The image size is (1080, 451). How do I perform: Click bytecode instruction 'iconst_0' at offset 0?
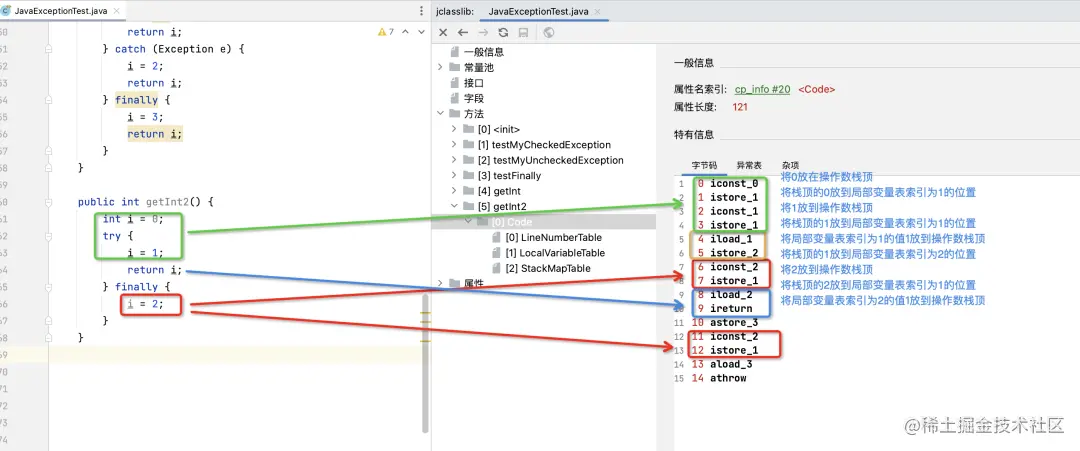(734, 184)
